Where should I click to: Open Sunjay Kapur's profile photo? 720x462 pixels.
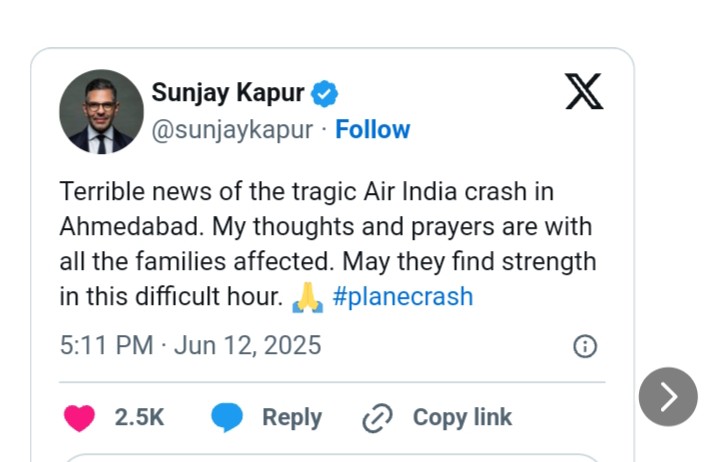click(x=101, y=111)
